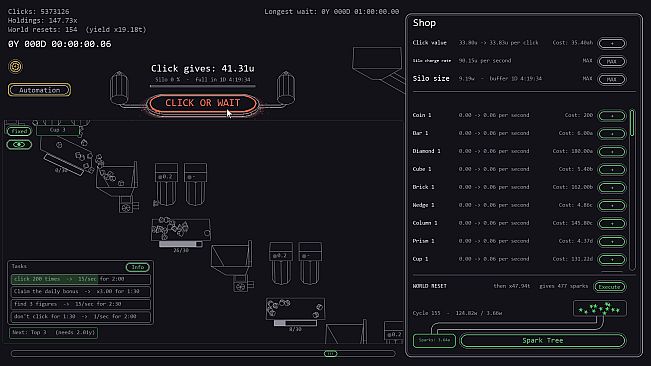Click the Cup 3 label on the machine

tap(58, 130)
